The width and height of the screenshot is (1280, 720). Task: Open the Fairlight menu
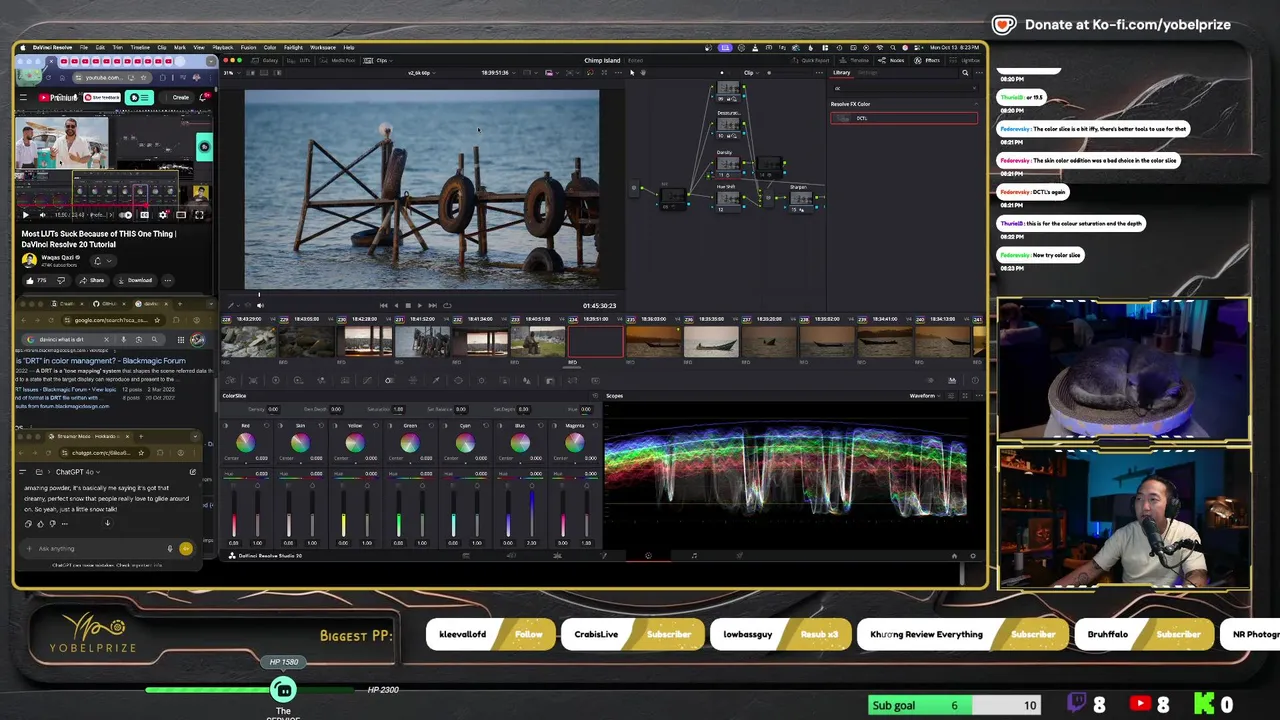(293, 47)
